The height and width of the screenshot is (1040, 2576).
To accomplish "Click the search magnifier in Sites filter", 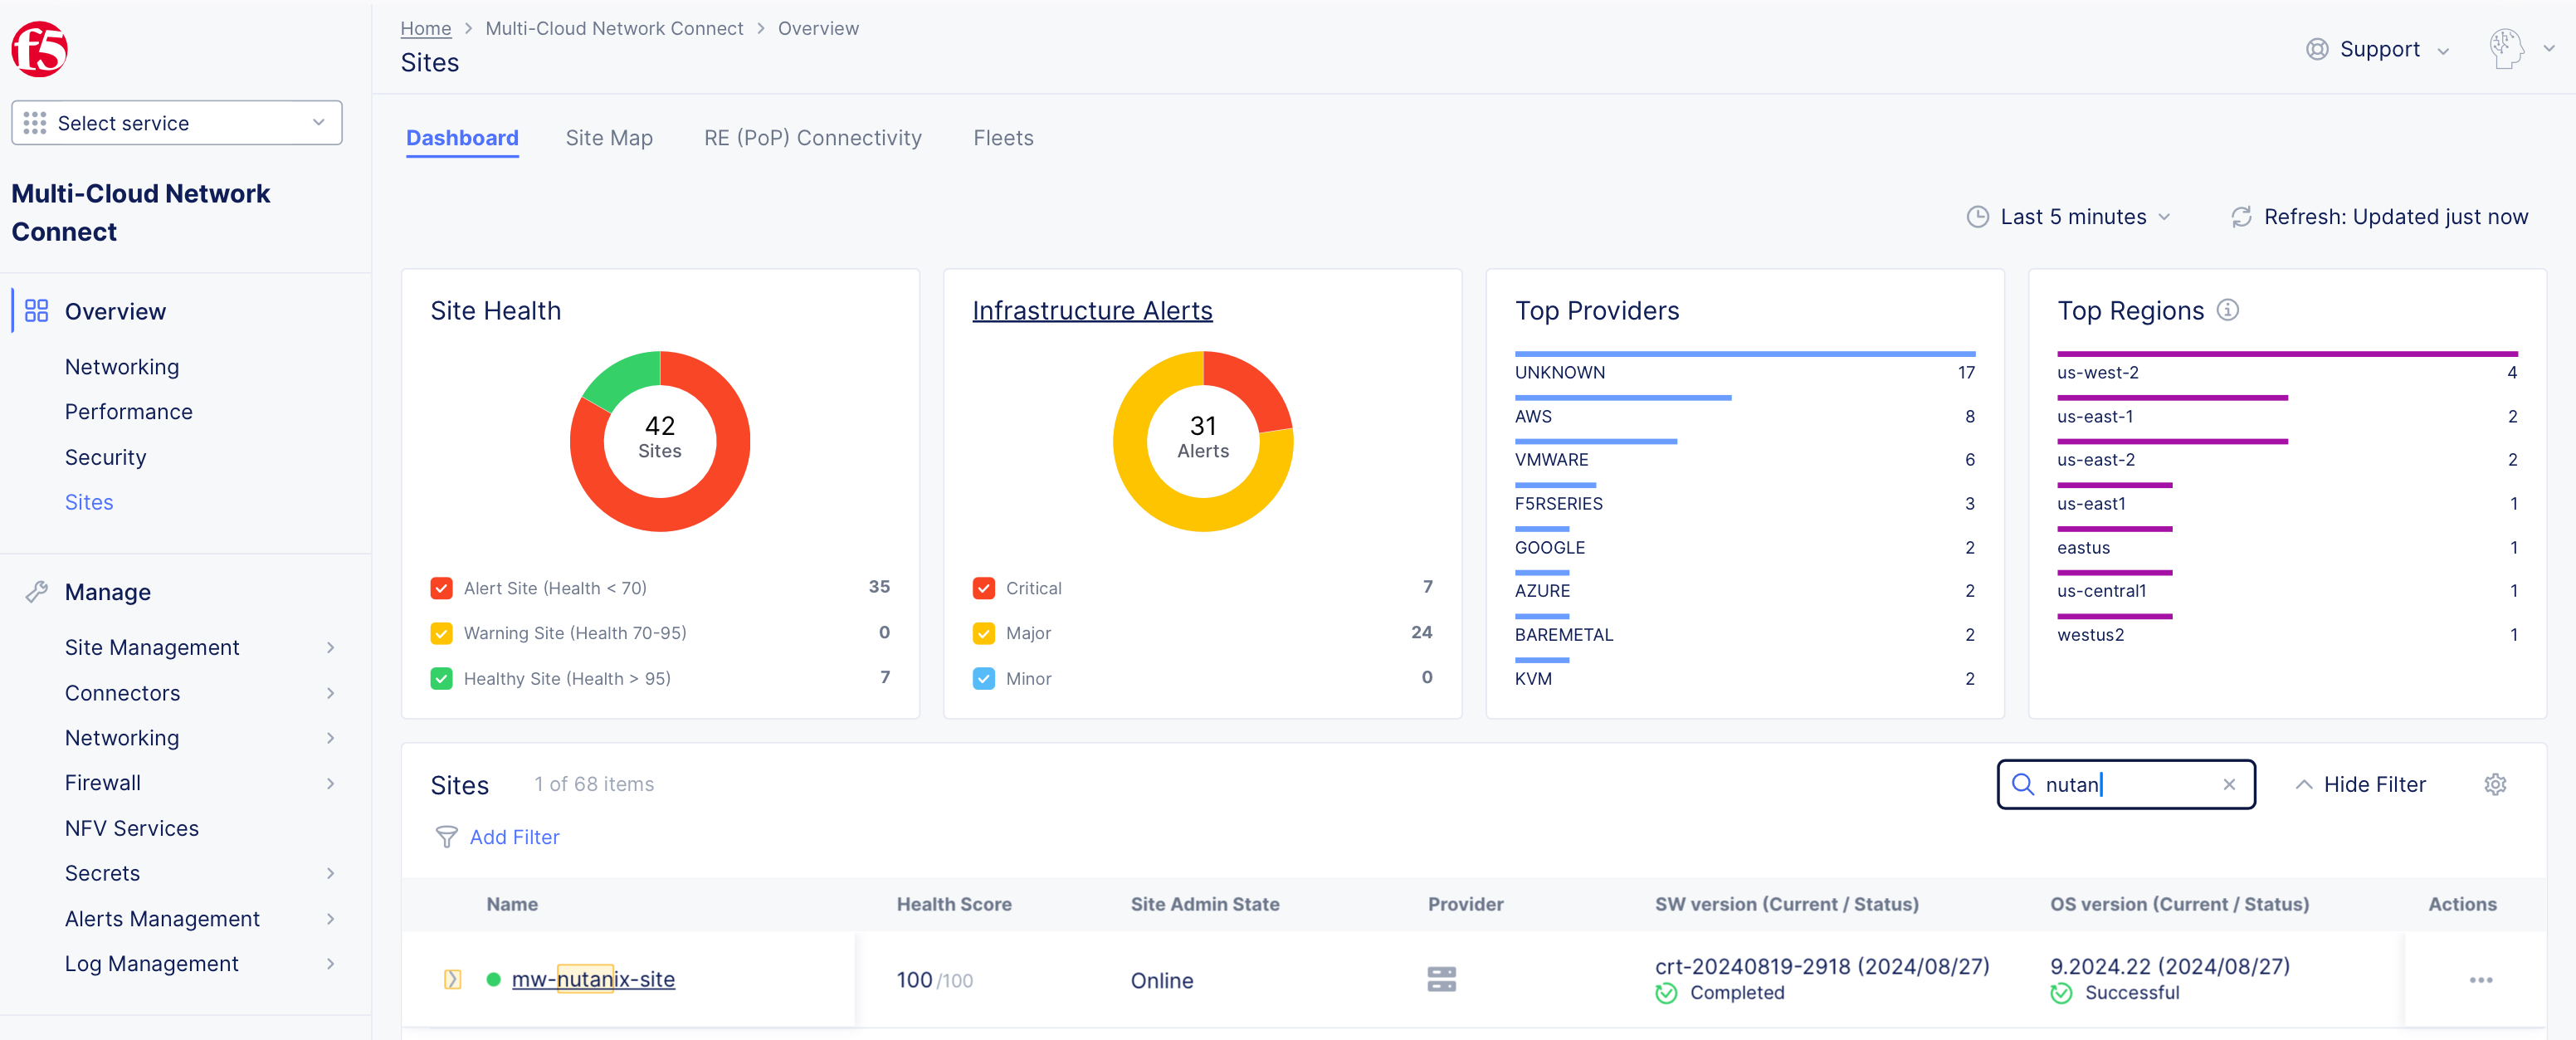I will (x=2023, y=785).
